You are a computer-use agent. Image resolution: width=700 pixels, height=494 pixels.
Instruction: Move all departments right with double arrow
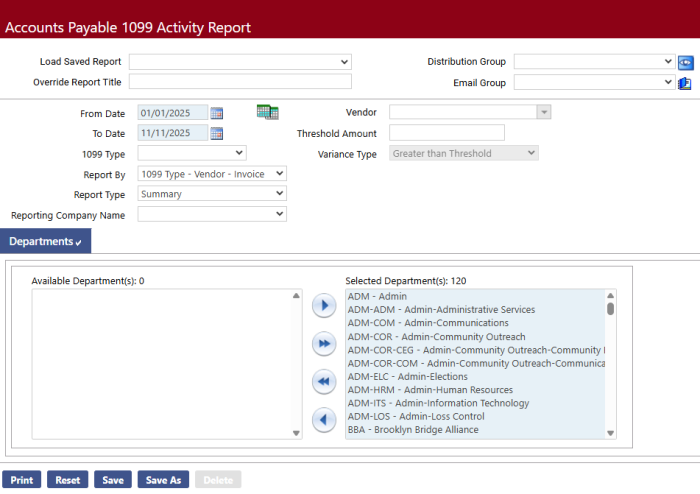[x=323, y=344]
